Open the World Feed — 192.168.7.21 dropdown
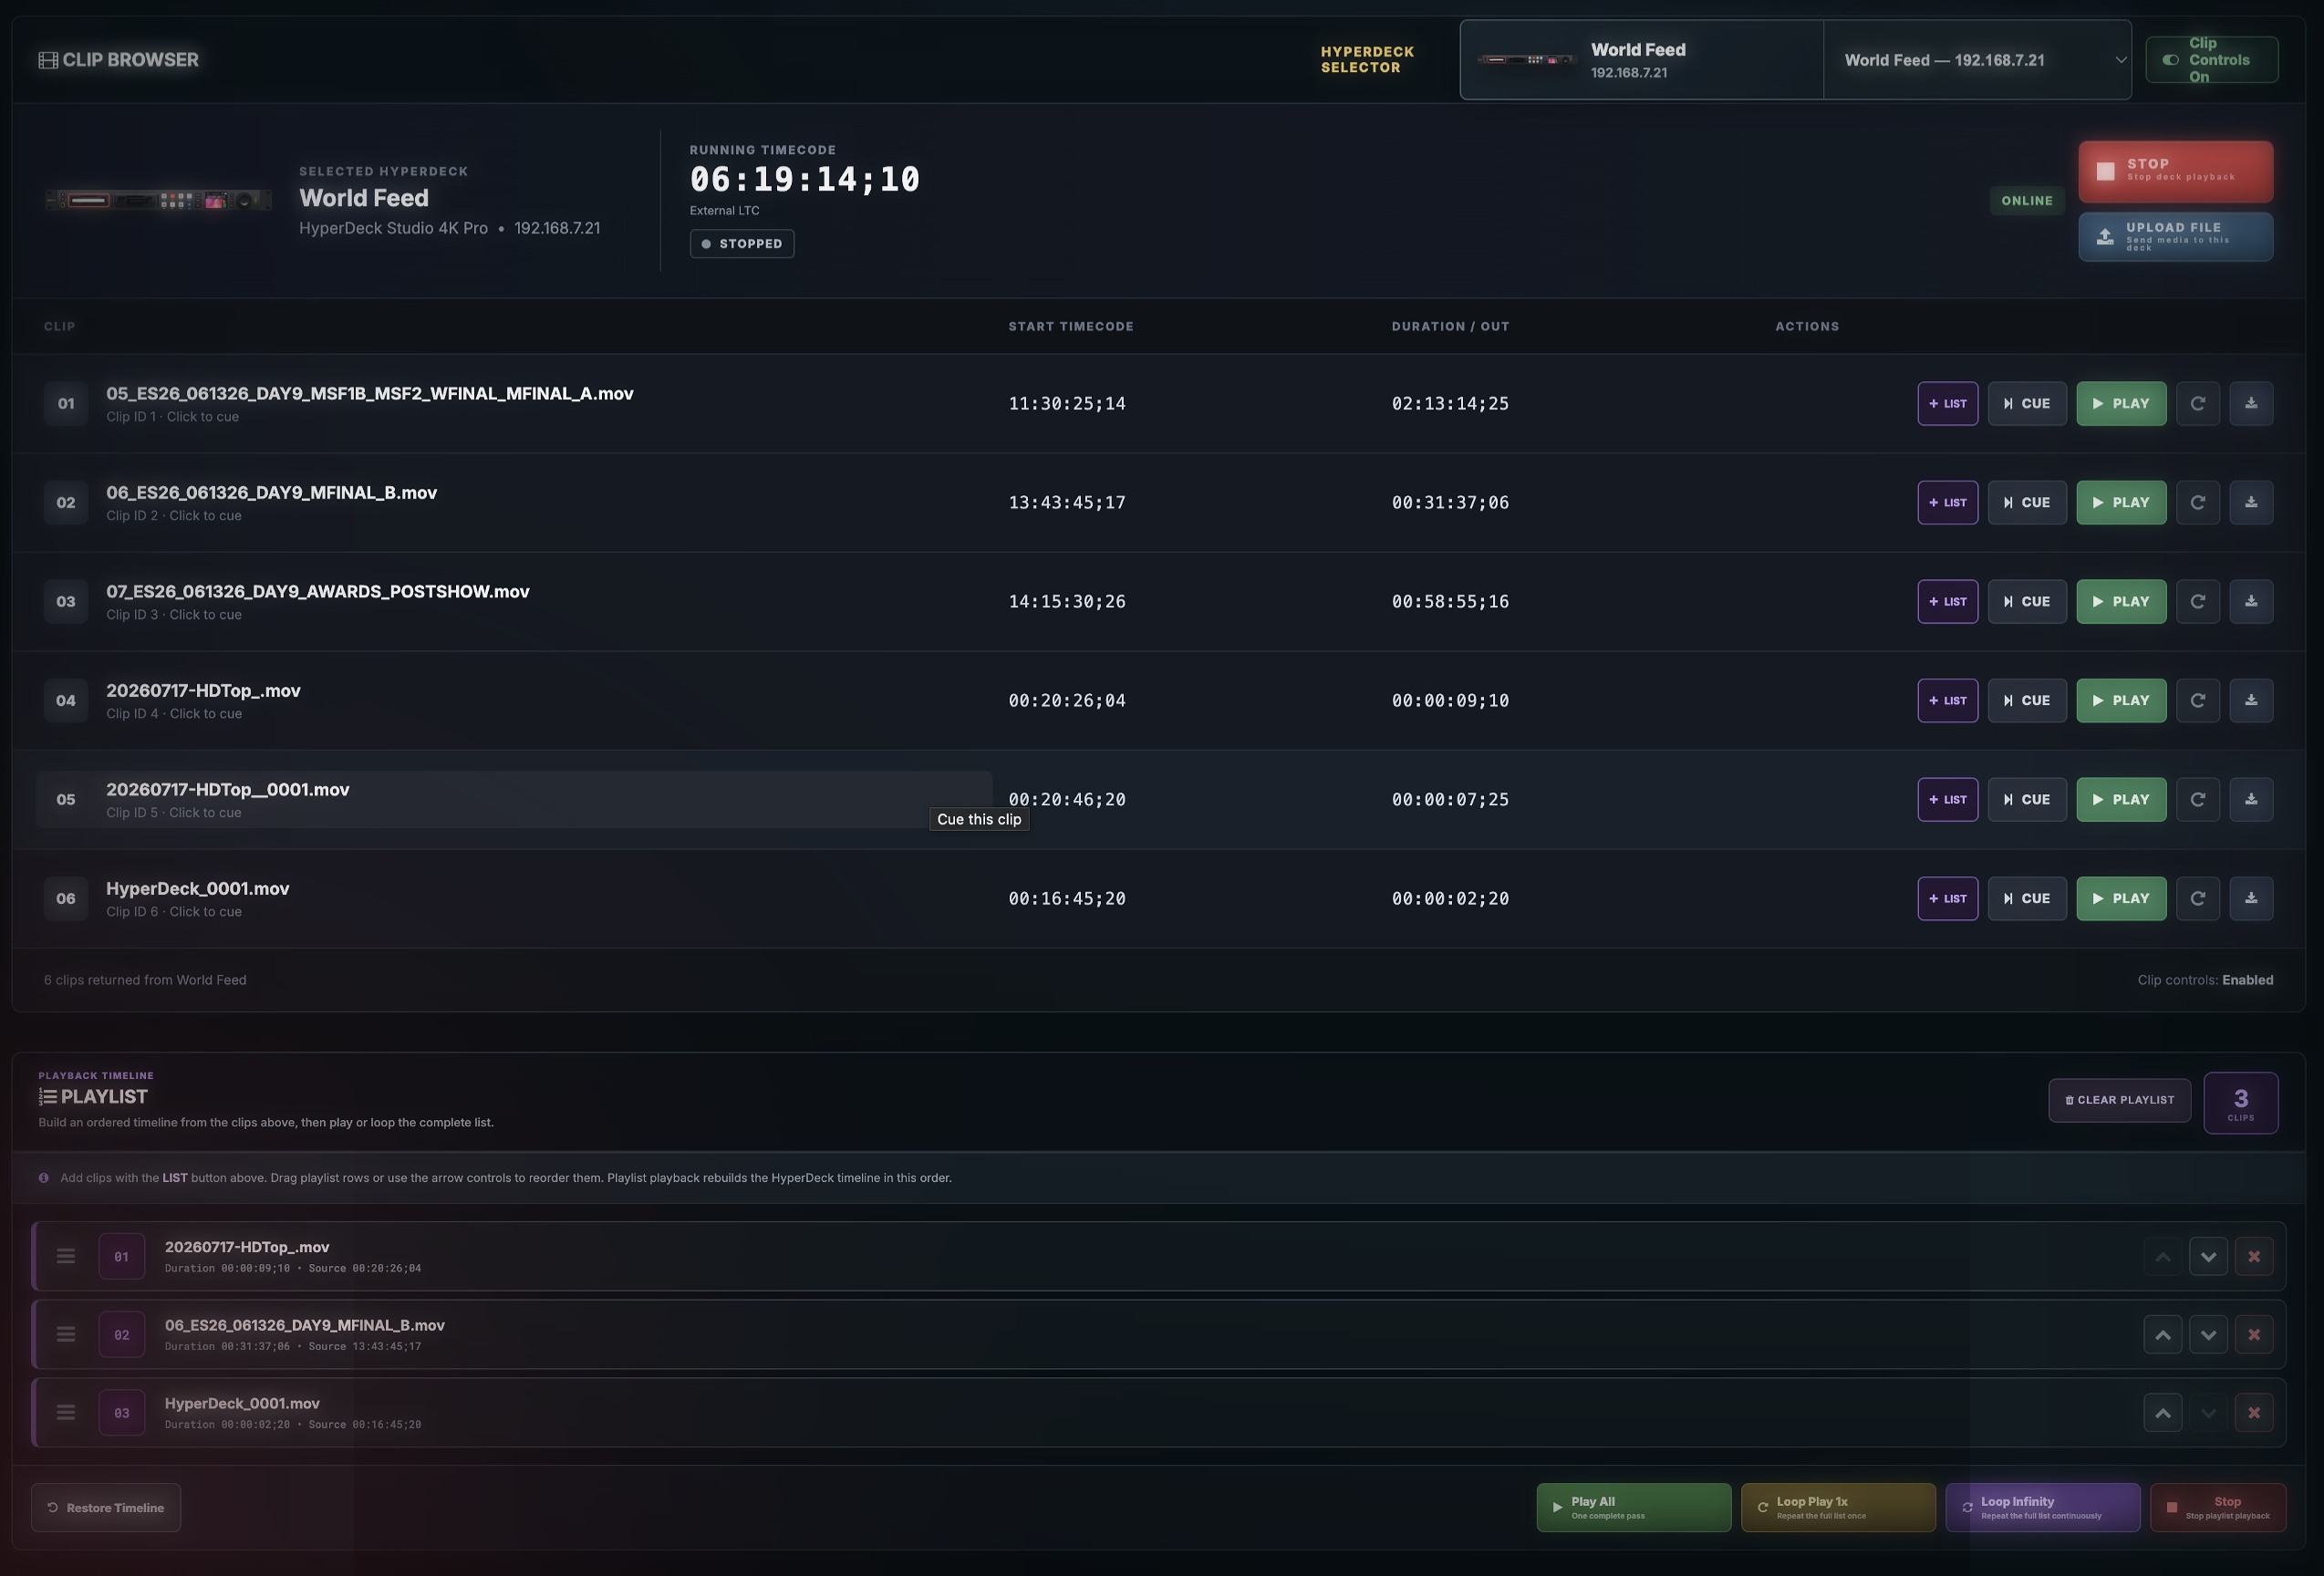Image resolution: width=2324 pixels, height=1576 pixels. pos(1977,60)
